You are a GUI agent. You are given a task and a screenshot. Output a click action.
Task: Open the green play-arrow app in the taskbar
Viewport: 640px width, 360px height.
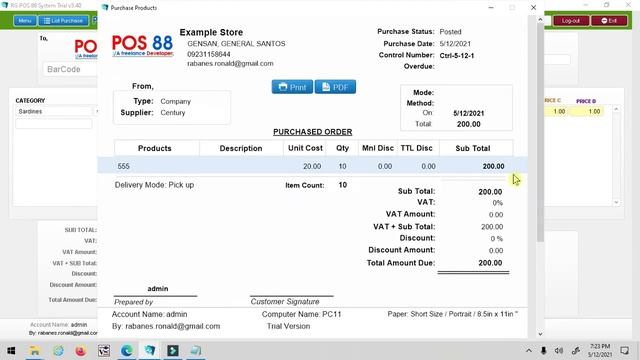pos(173,351)
